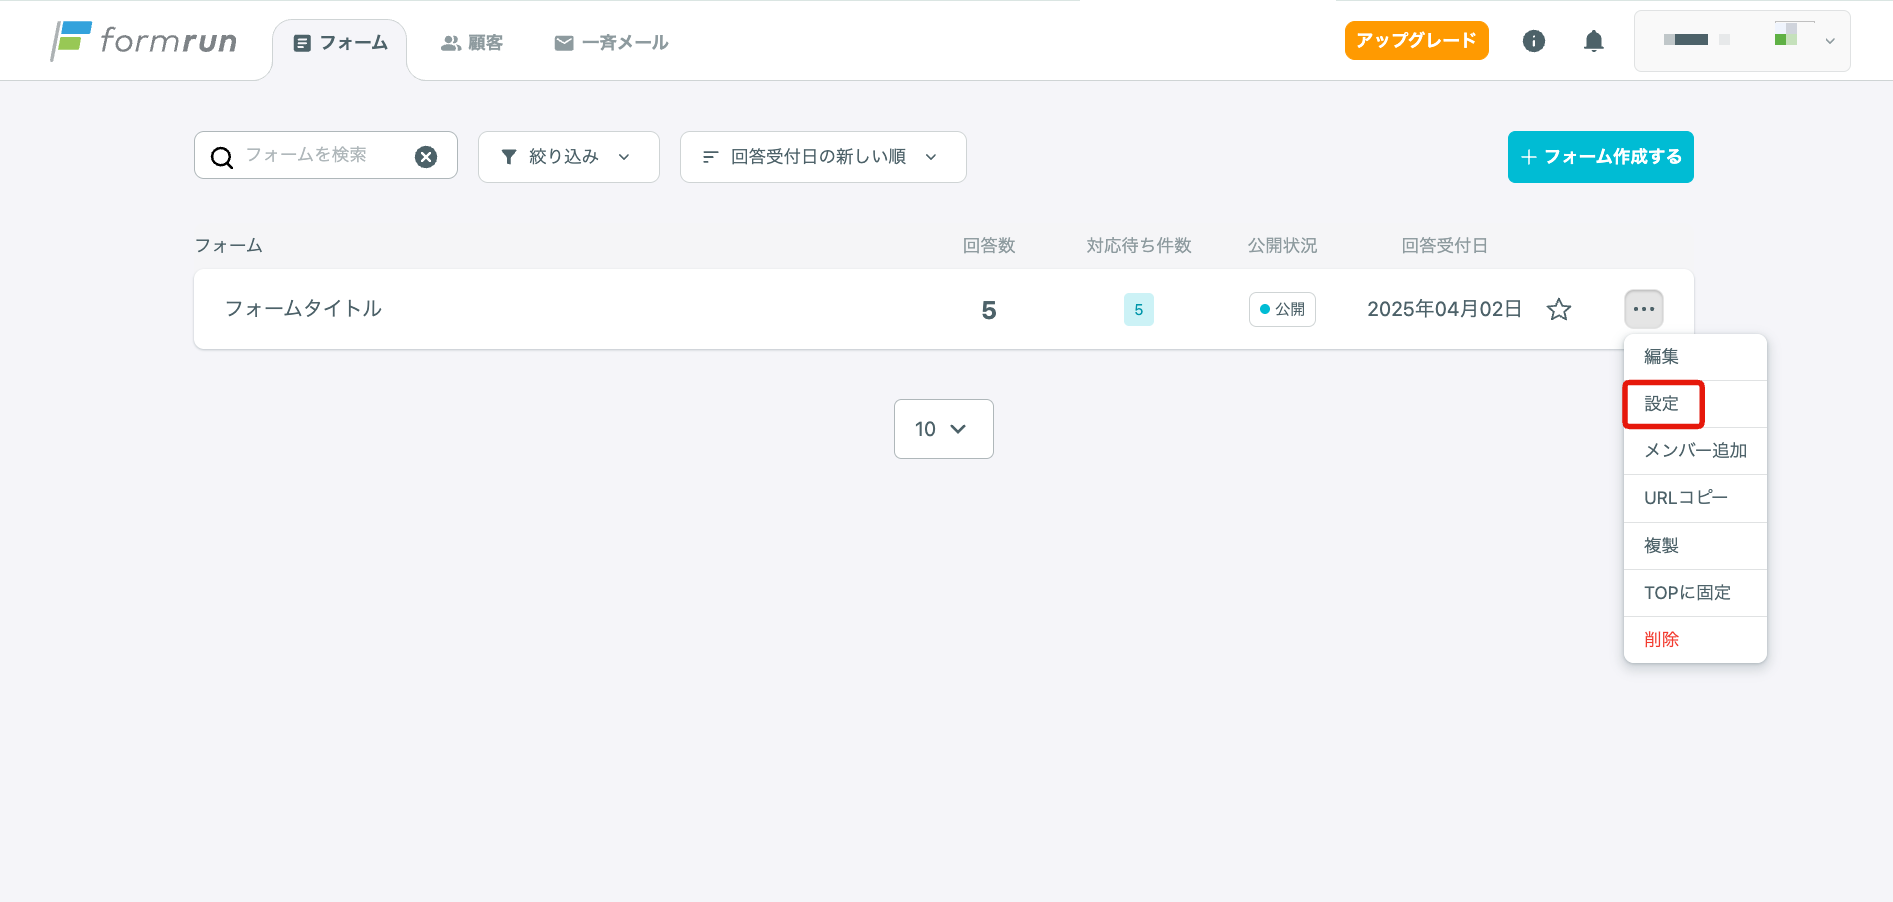Clear the form search field
1893x902 pixels.
pyautogui.click(x=426, y=157)
